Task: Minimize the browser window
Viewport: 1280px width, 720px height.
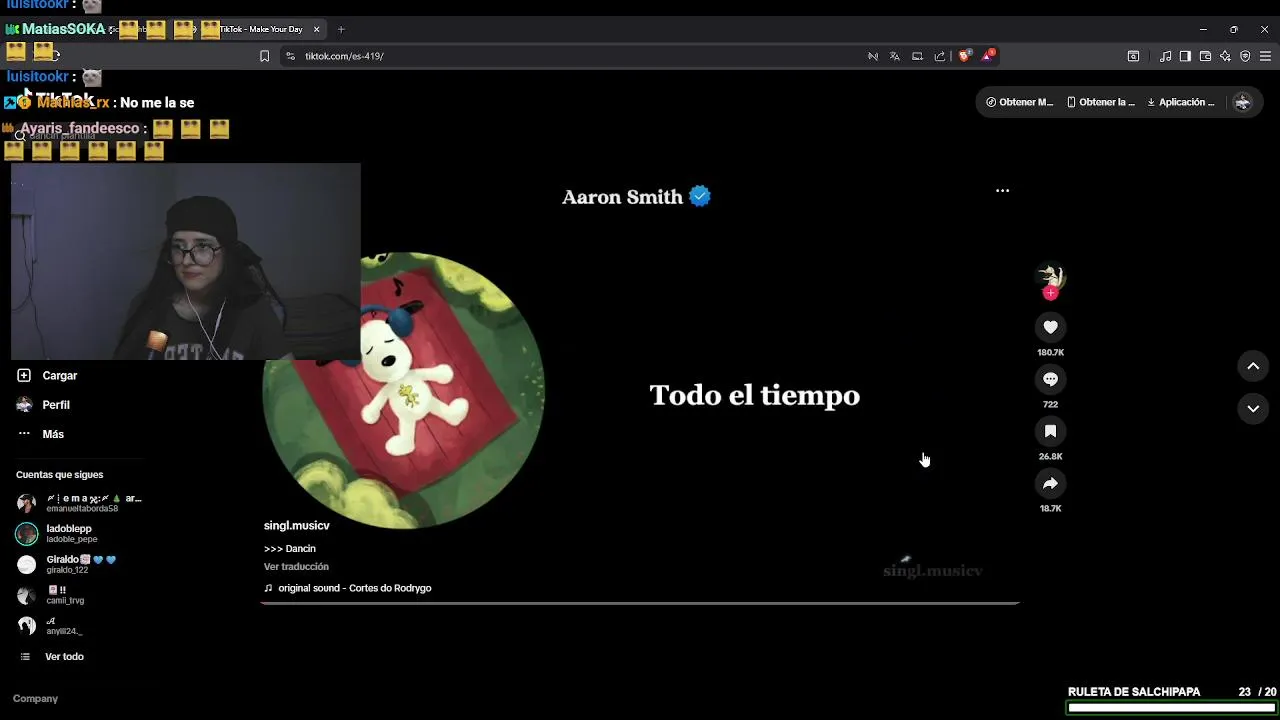Action: 1203,29
